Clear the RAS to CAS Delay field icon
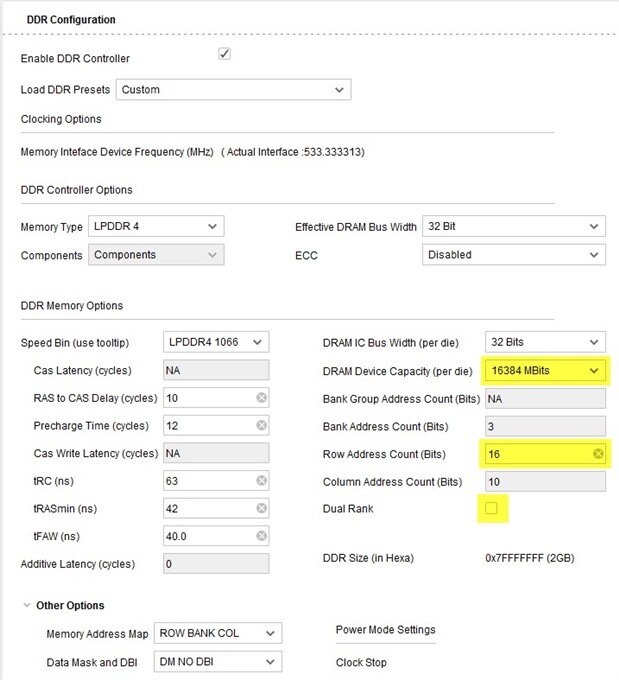The width and height of the screenshot is (619, 680). 261,398
